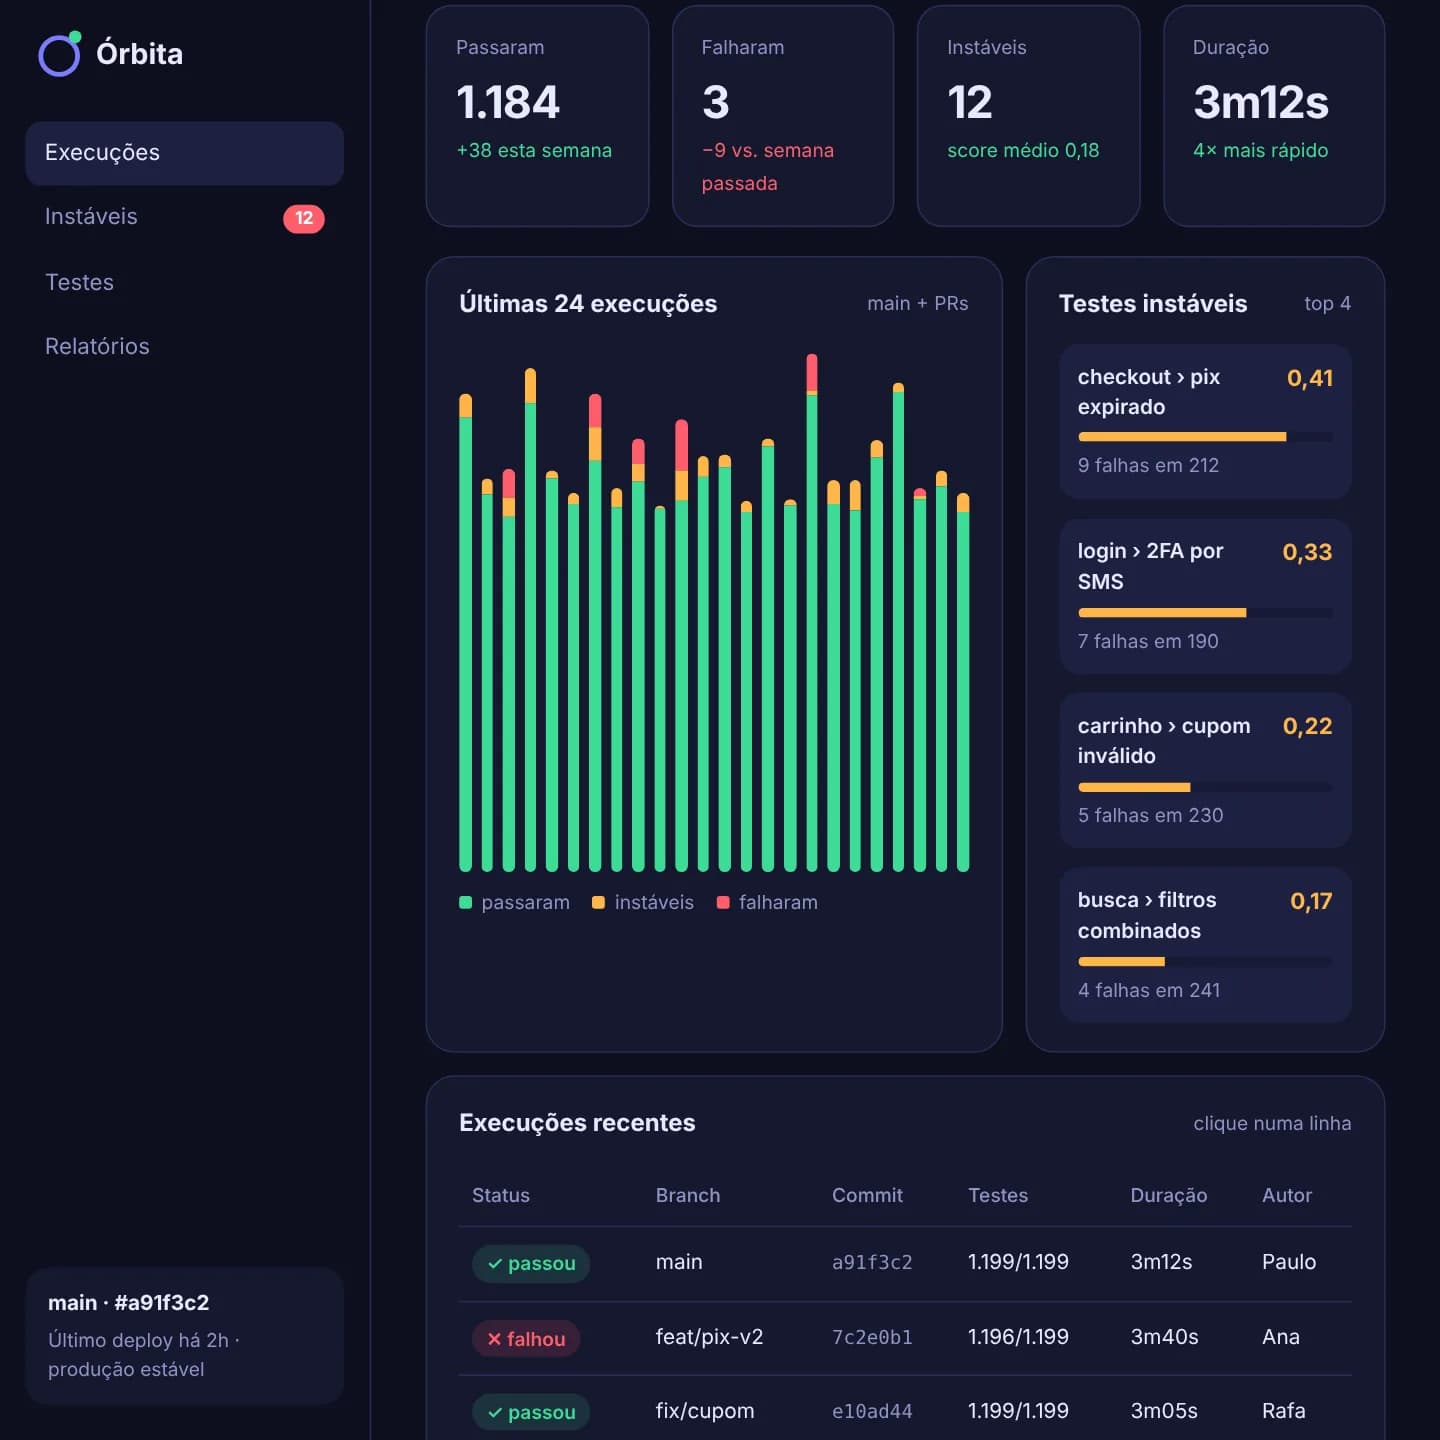Go to Instáveis in the sidebar
The height and width of the screenshot is (1440, 1440).
tap(185, 217)
